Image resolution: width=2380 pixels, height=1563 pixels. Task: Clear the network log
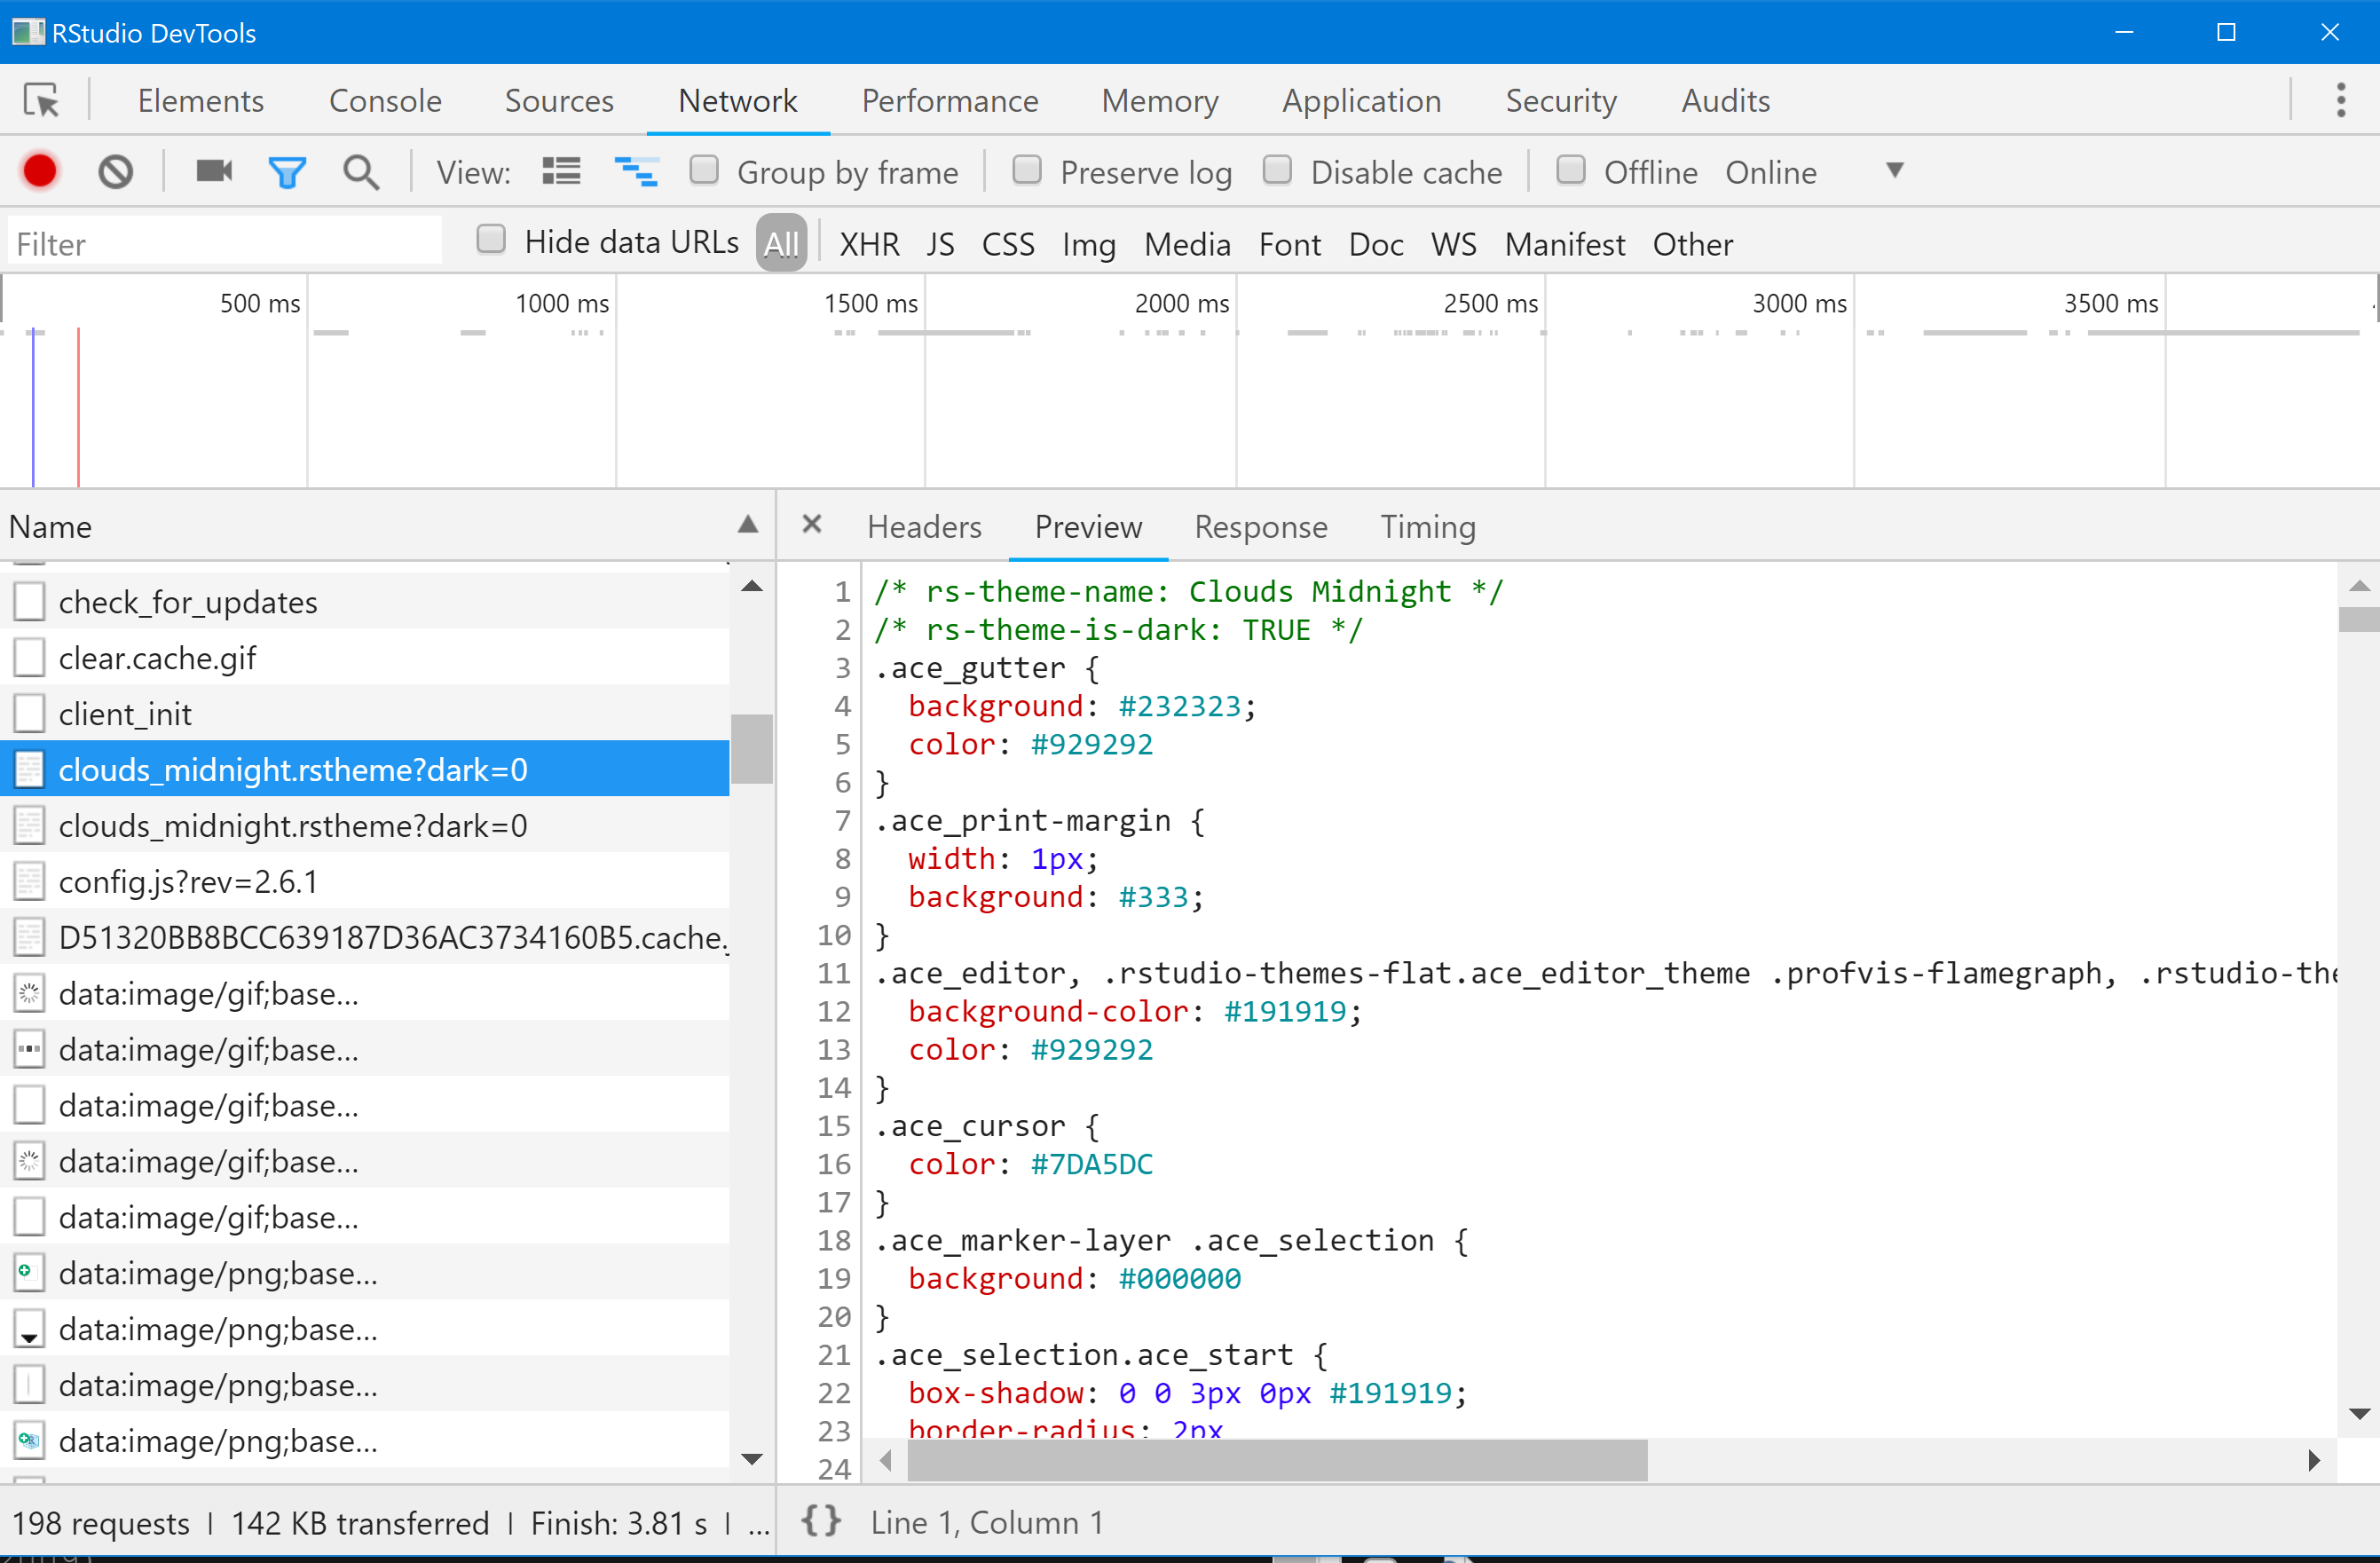pos(115,172)
